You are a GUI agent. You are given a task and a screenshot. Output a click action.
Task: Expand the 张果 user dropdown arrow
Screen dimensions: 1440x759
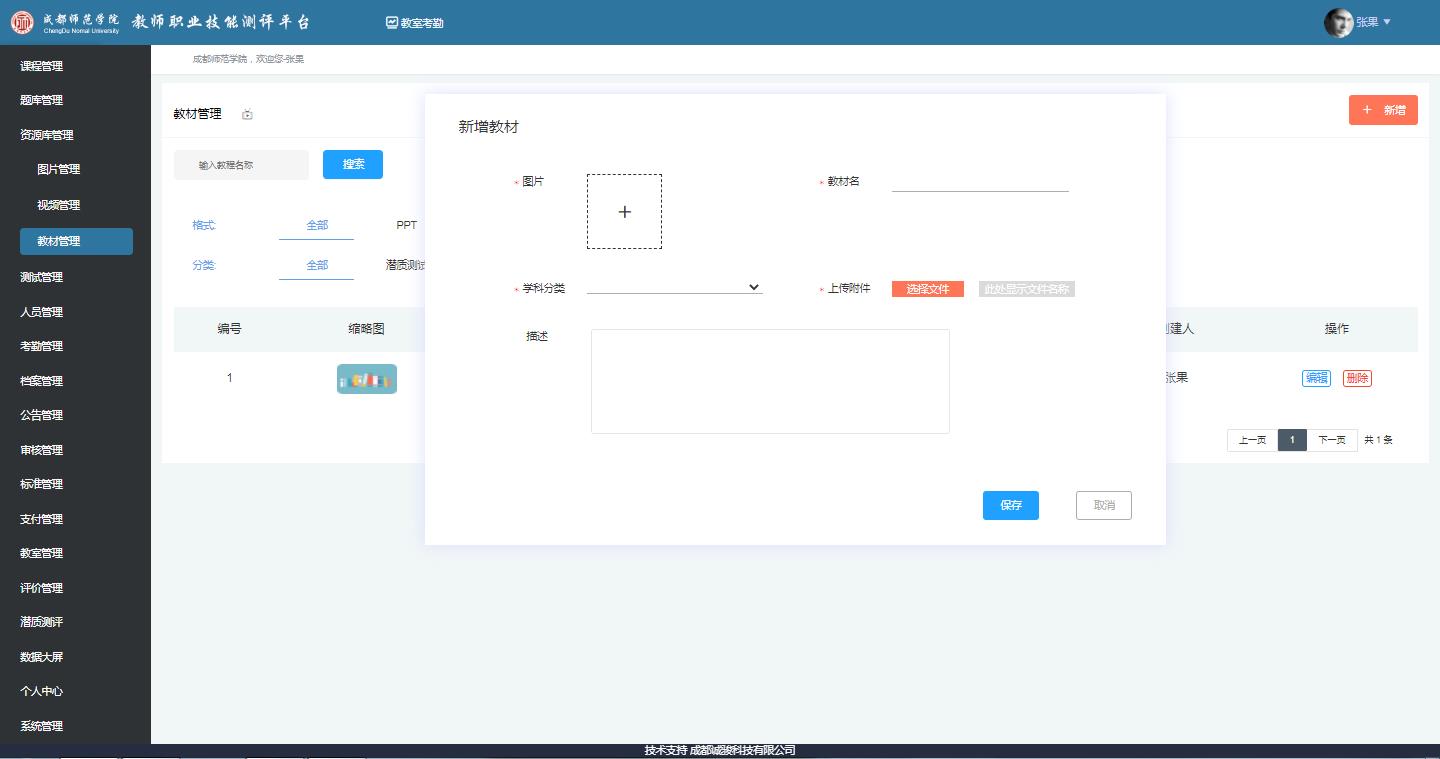1387,22
